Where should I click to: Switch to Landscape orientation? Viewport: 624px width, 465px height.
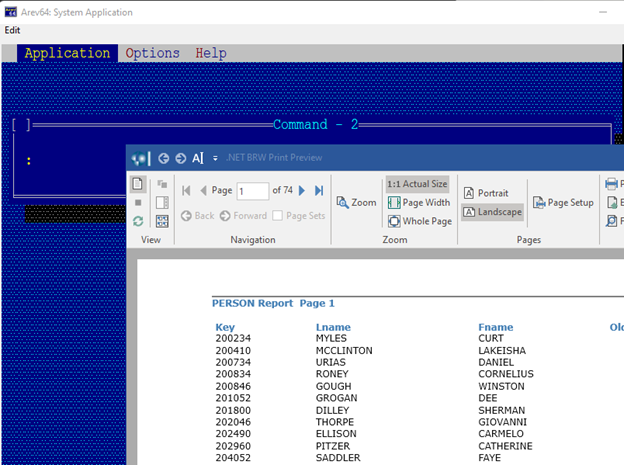(492, 212)
